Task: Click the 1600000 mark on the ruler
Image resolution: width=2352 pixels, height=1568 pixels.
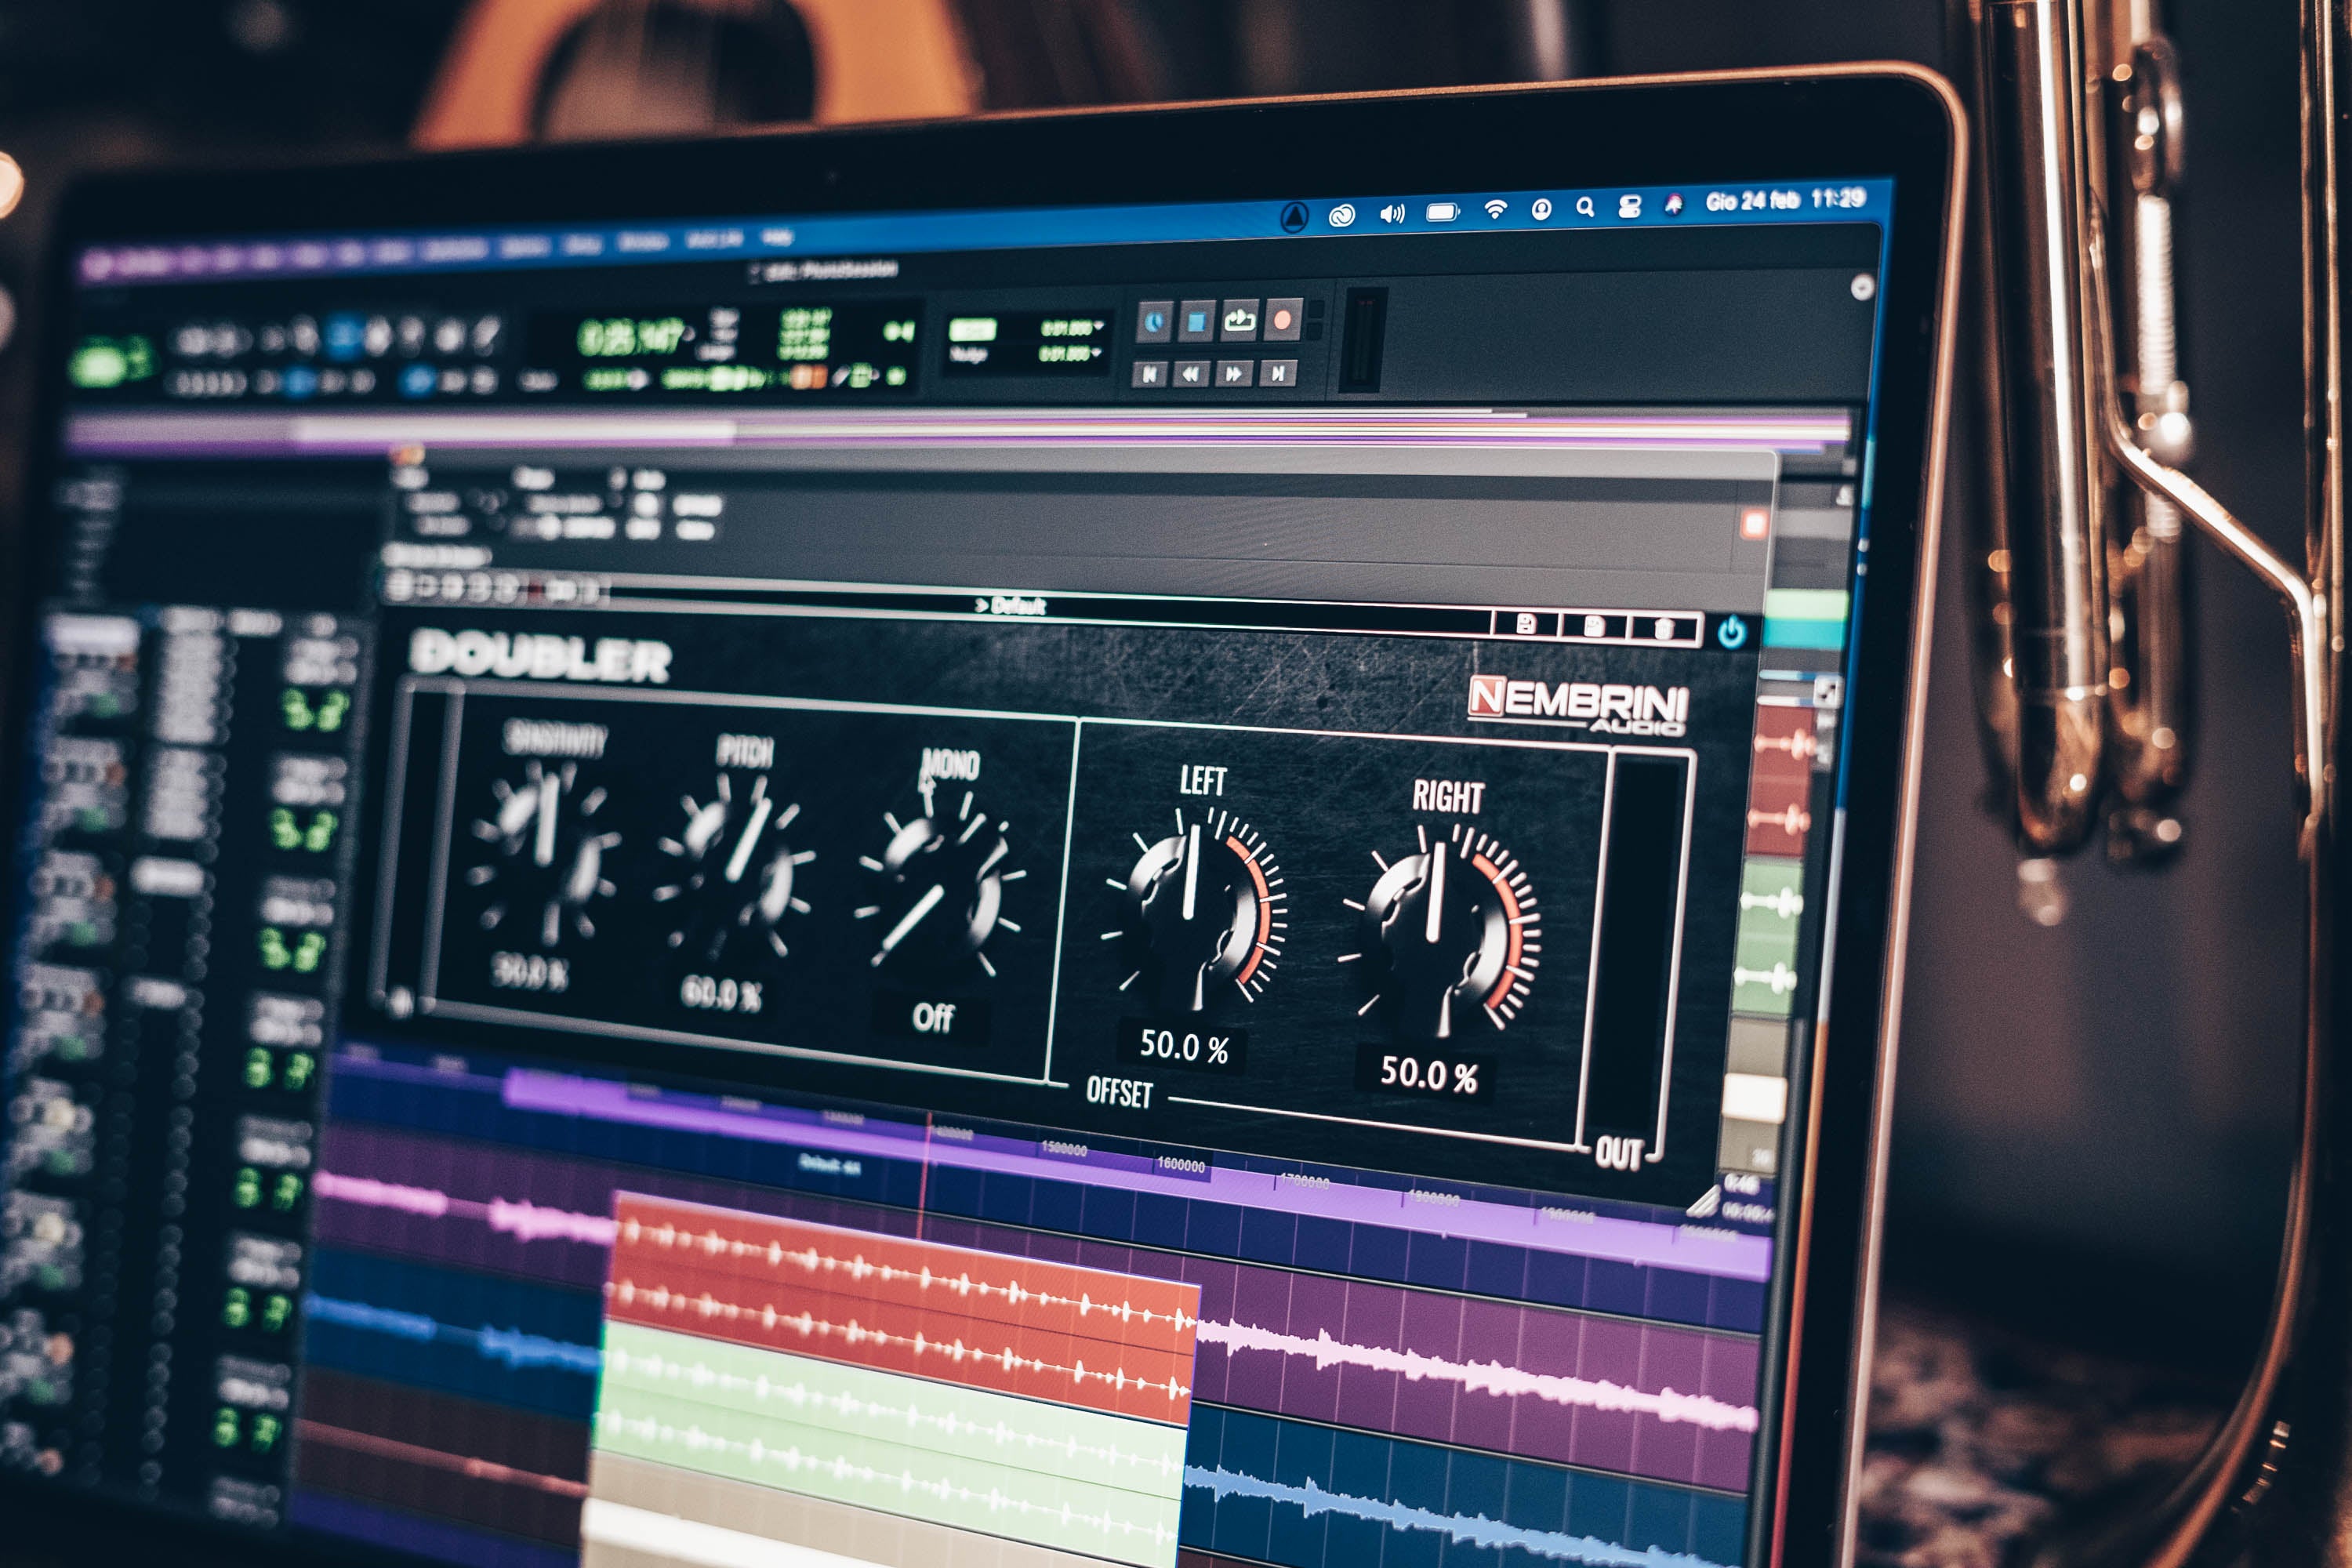Action: [x=1180, y=1164]
